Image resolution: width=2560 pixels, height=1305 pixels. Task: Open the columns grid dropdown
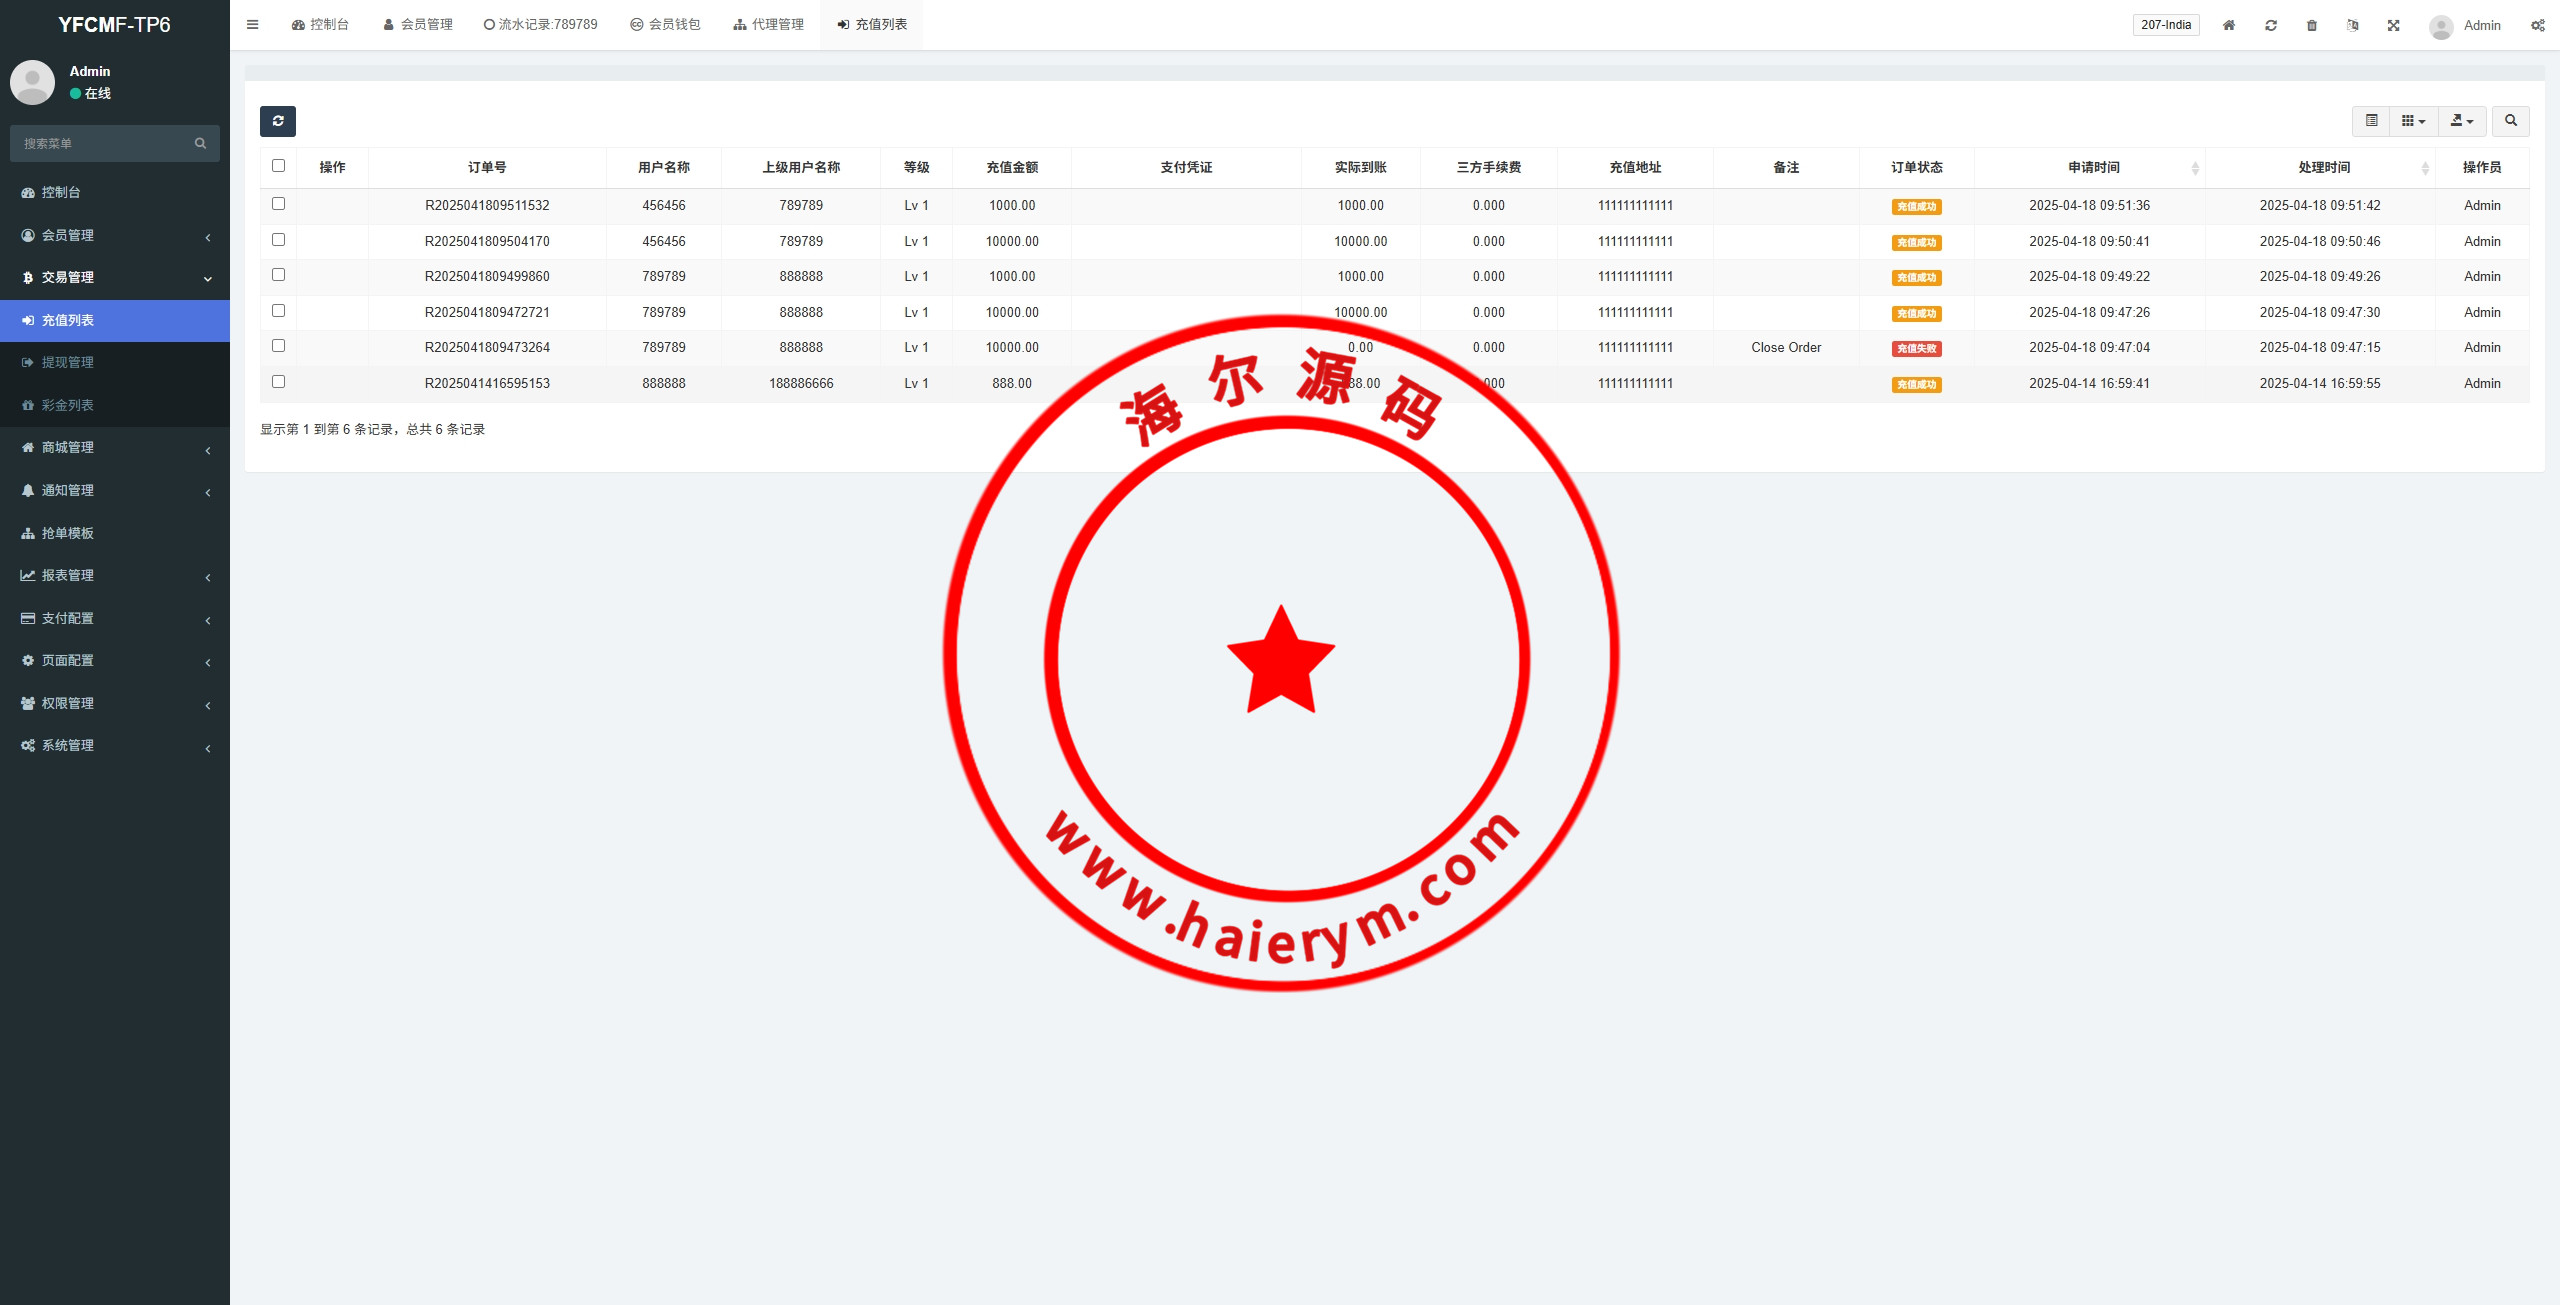2413,121
